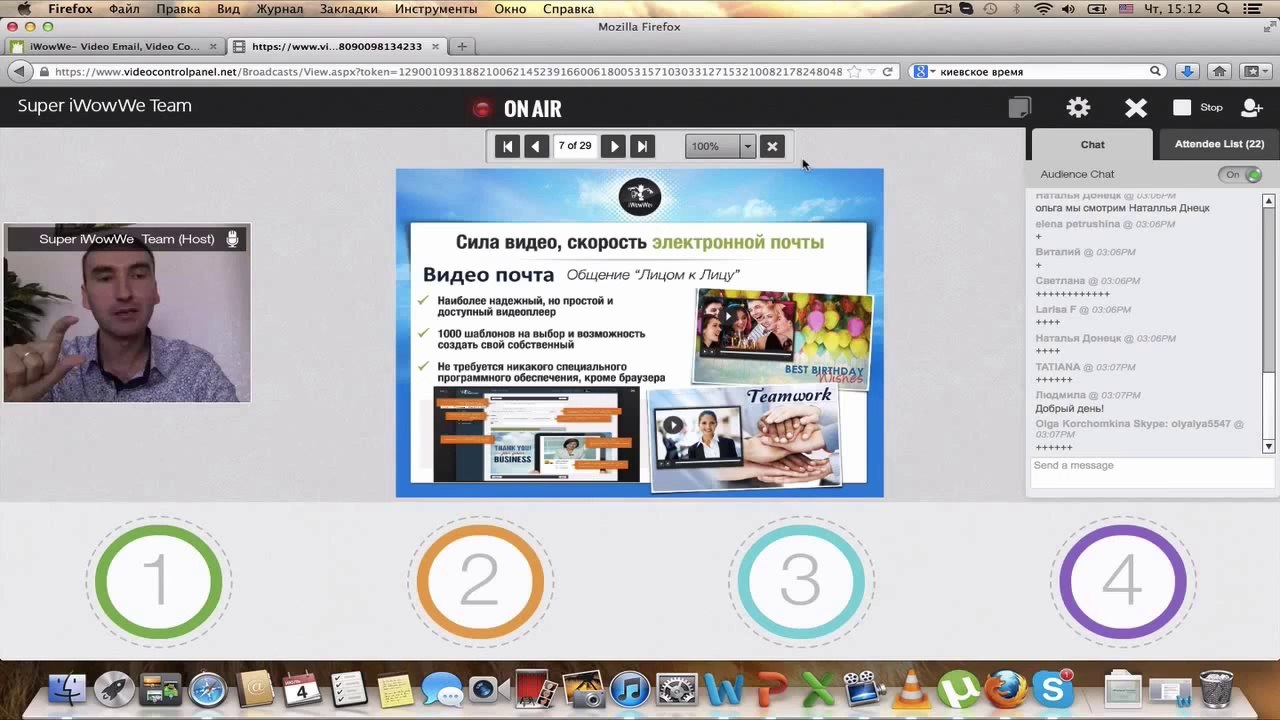Open the Закладки menu

tap(348, 9)
